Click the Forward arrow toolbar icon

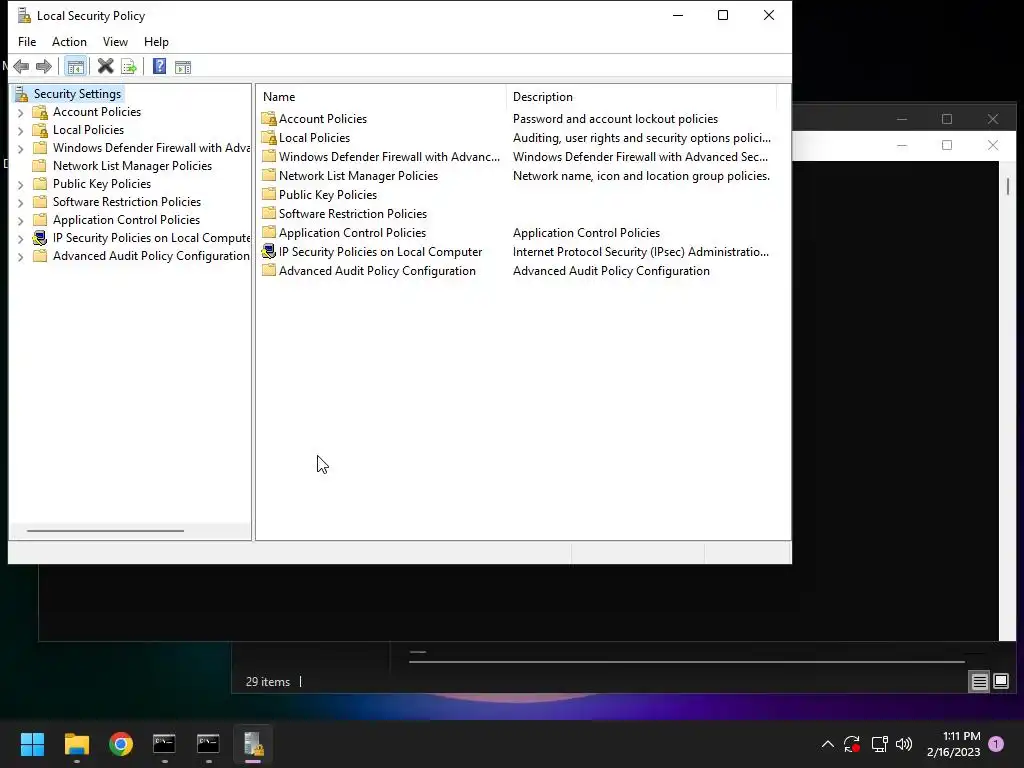pos(44,67)
